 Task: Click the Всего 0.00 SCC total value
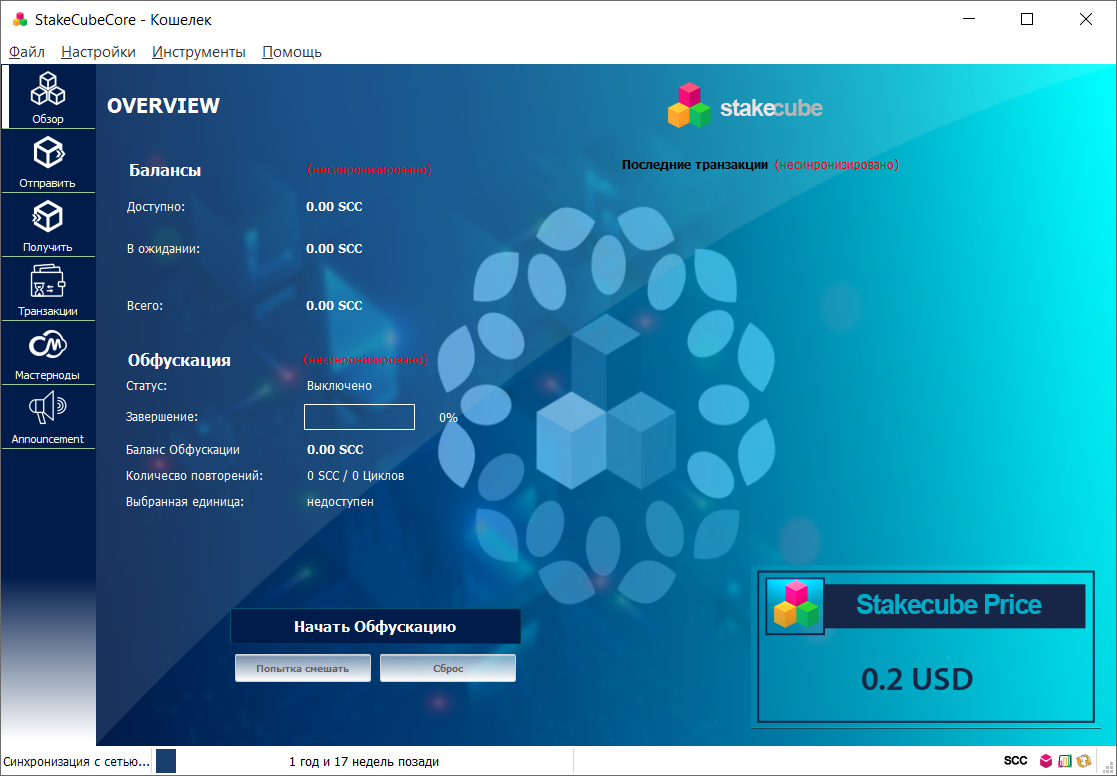tap(334, 305)
